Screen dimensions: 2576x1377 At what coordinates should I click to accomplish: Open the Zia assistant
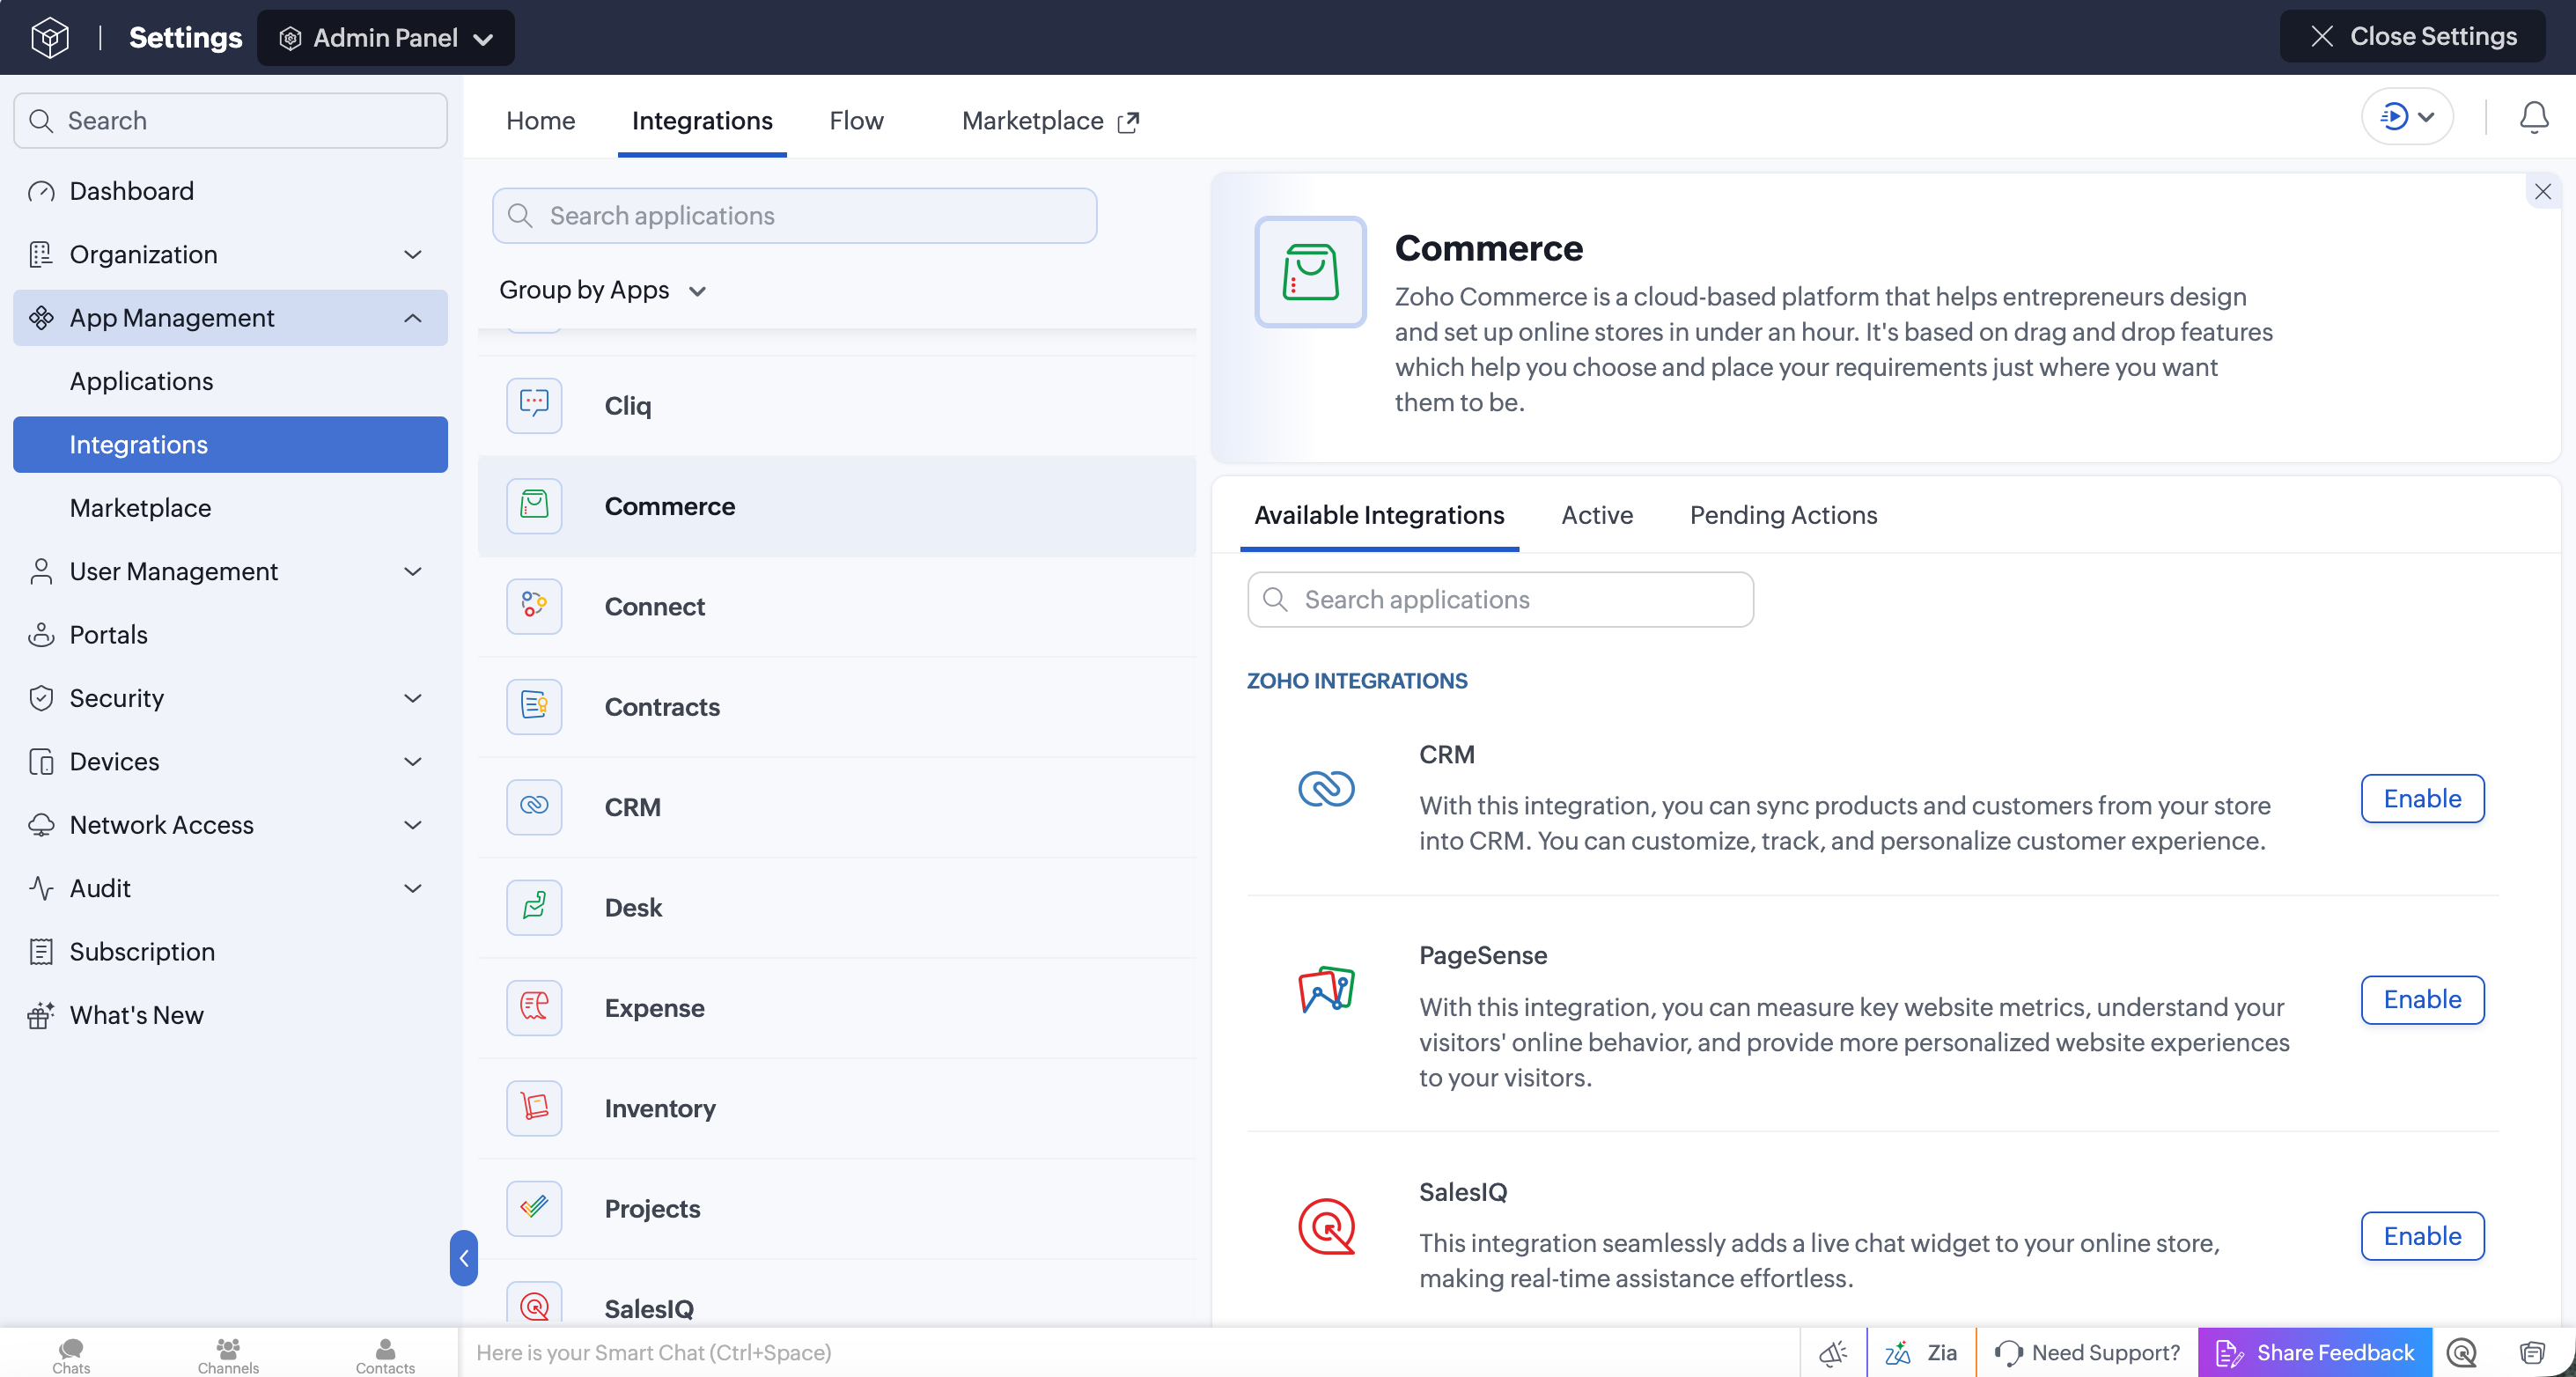point(1921,1353)
